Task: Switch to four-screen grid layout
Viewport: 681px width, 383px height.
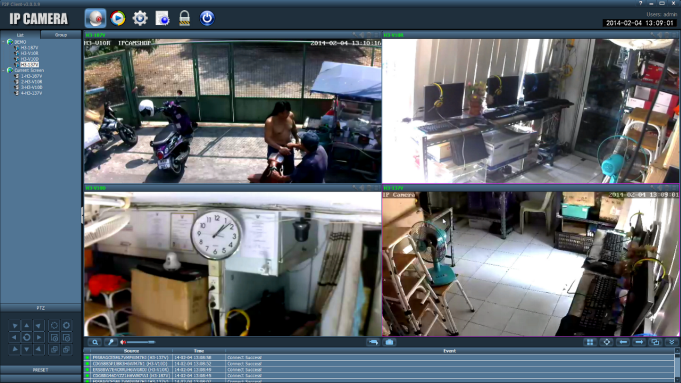Action: pyautogui.click(x=590, y=342)
